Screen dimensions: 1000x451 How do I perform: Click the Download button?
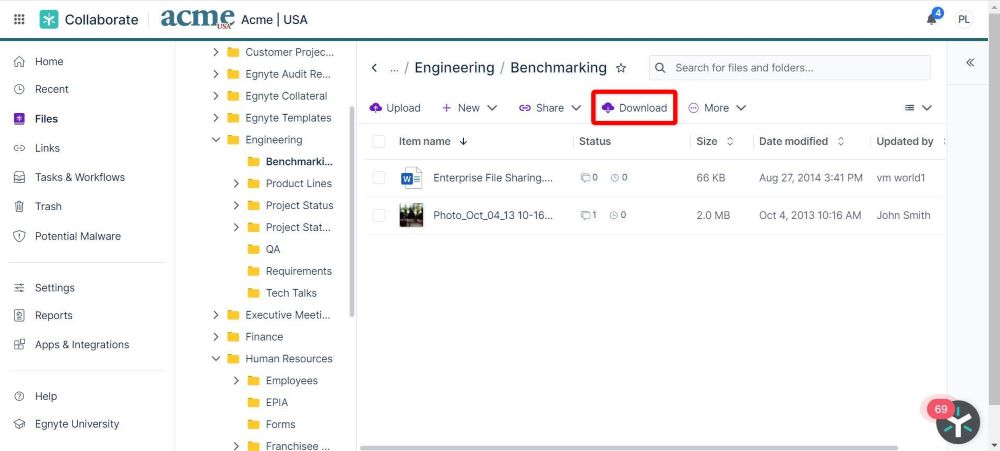(634, 108)
